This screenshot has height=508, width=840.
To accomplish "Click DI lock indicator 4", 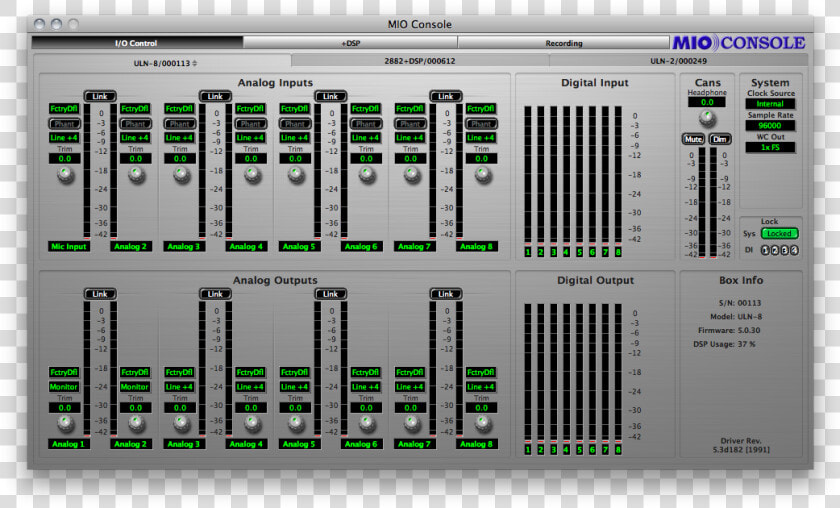I will tap(794, 250).
